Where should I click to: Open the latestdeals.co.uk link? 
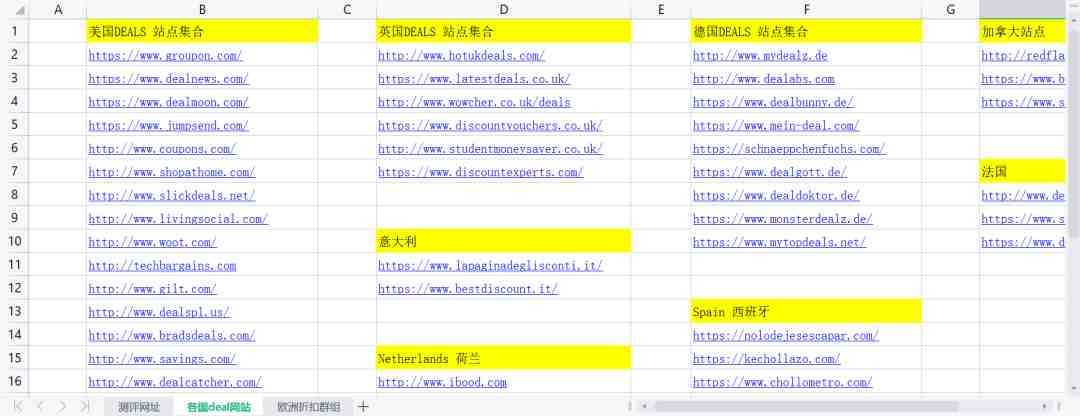(x=475, y=79)
